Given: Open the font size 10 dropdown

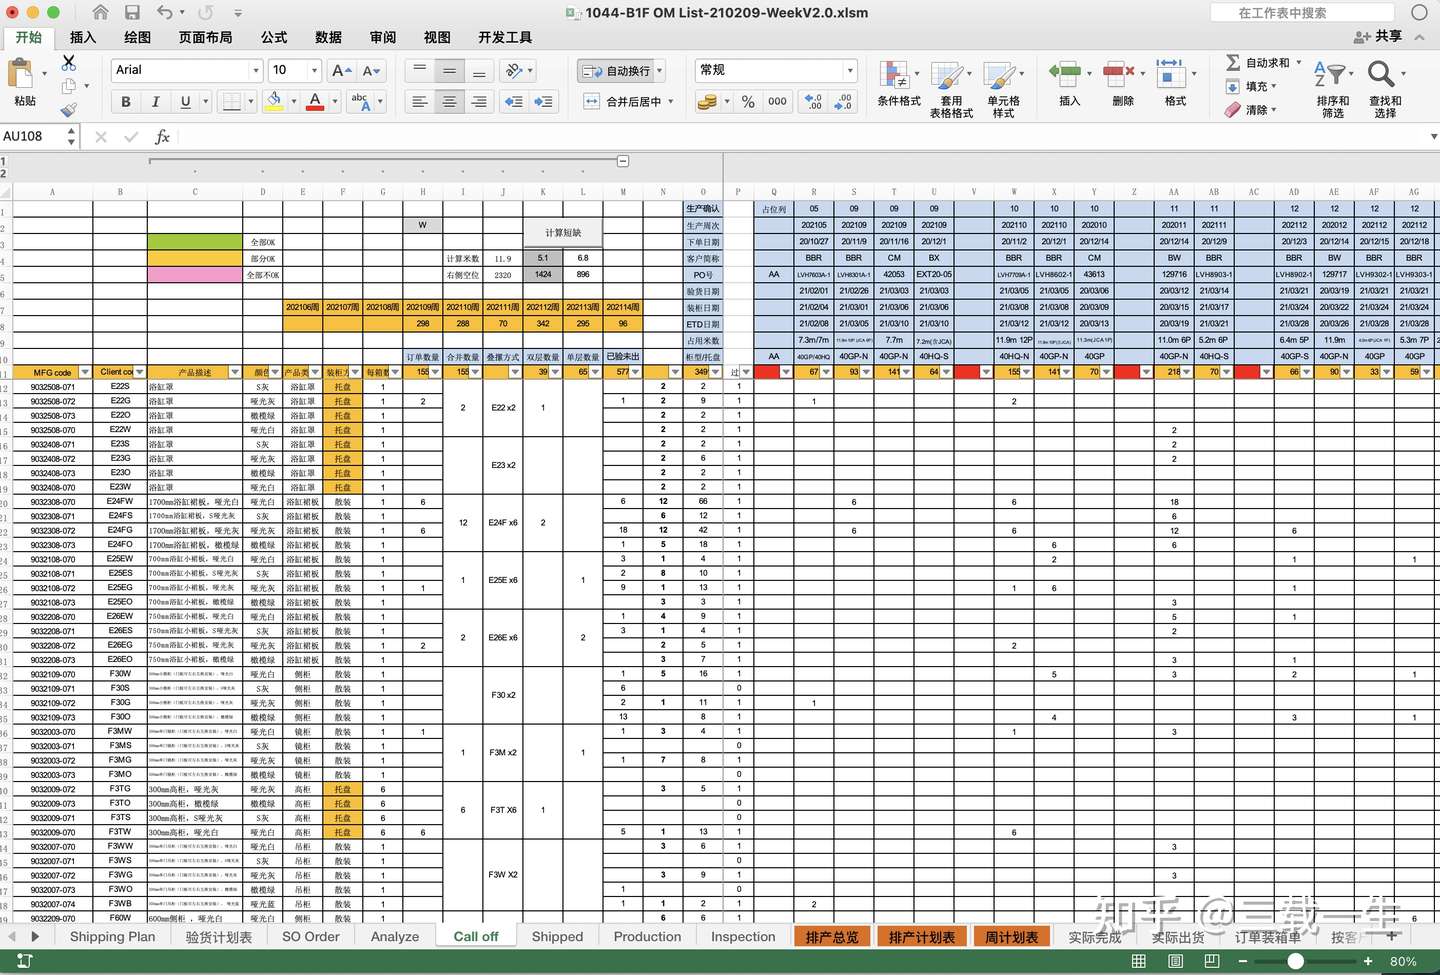Looking at the screenshot, I should pyautogui.click(x=314, y=70).
